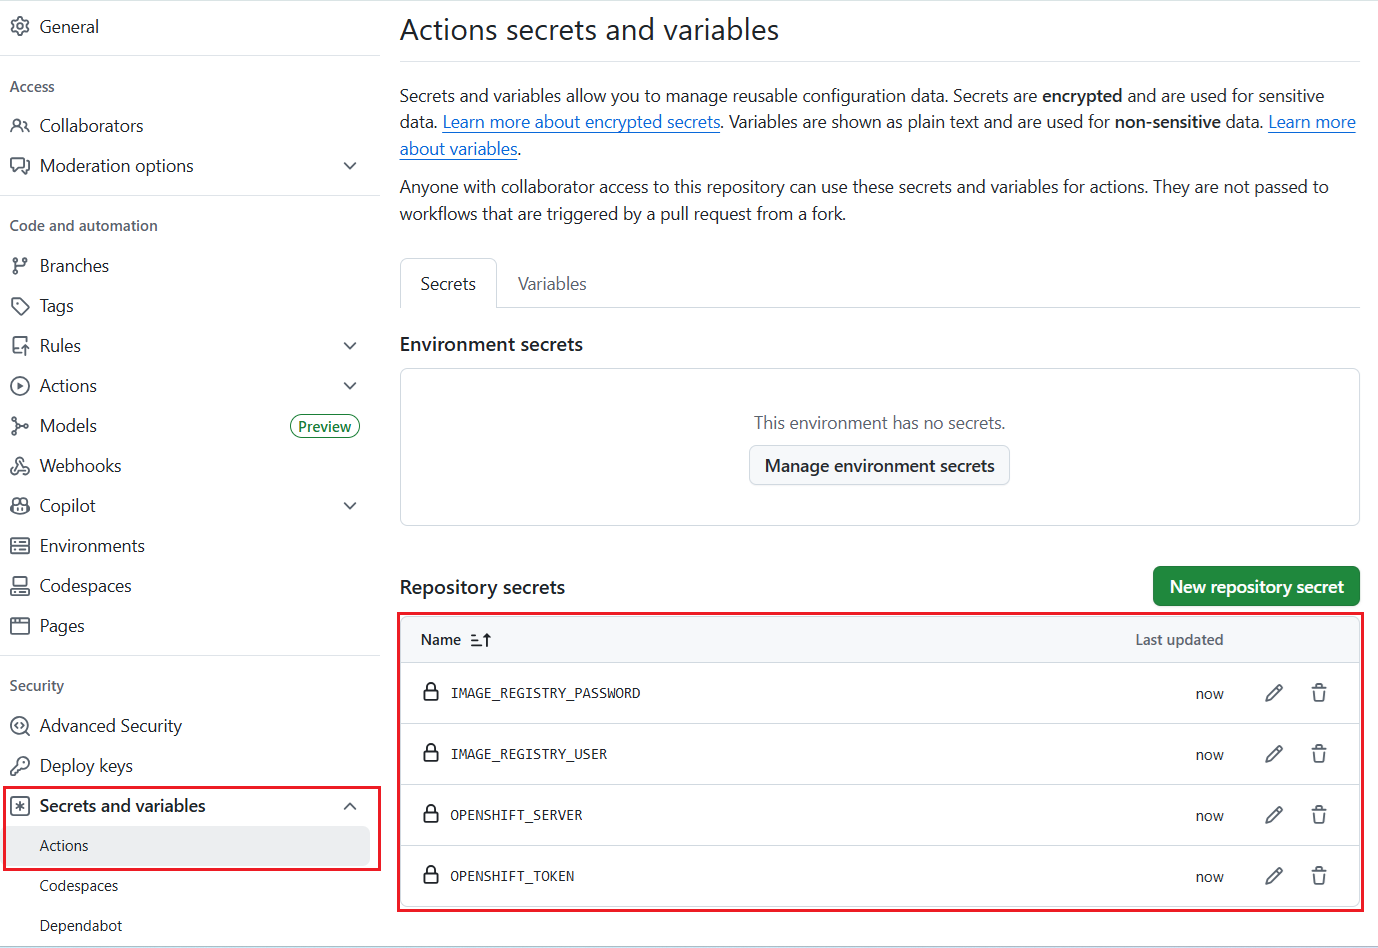Switch to the Variables tab
The image size is (1378, 948).
pyautogui.click(x=552, y=284)
